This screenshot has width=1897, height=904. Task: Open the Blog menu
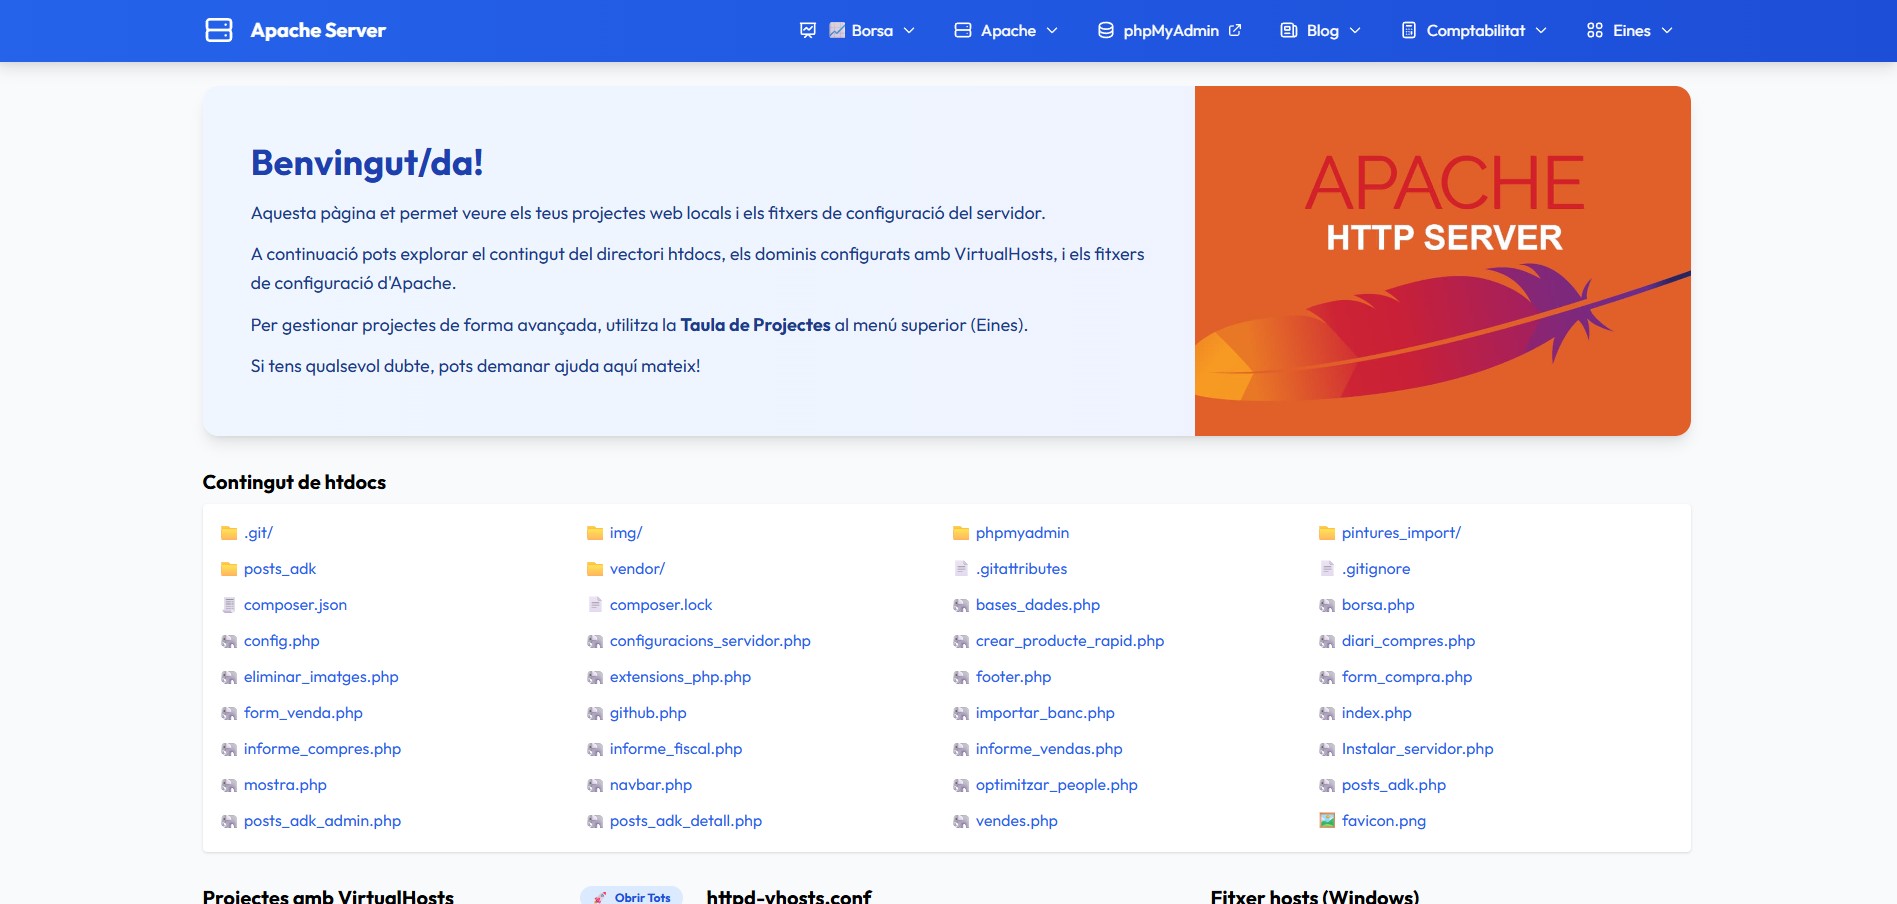point(1320,30)
